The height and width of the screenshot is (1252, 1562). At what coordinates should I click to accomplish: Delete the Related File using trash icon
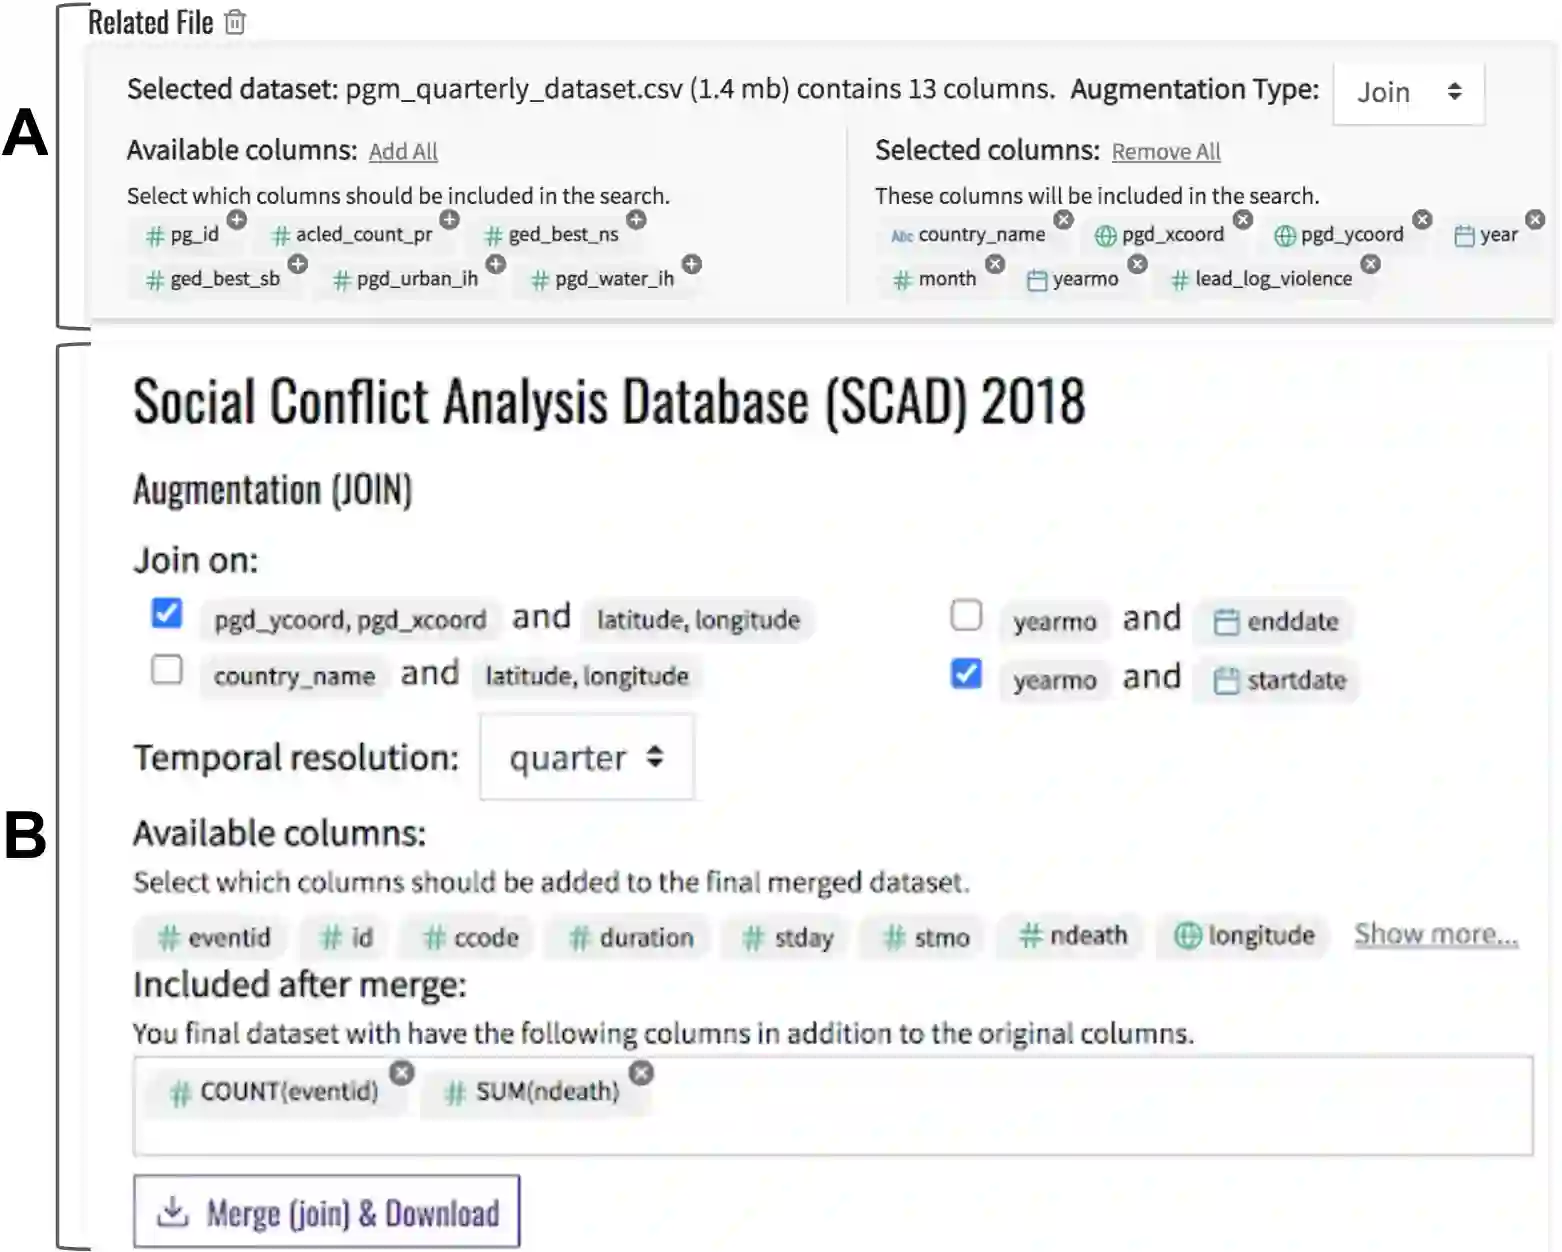tap(235, 22)
